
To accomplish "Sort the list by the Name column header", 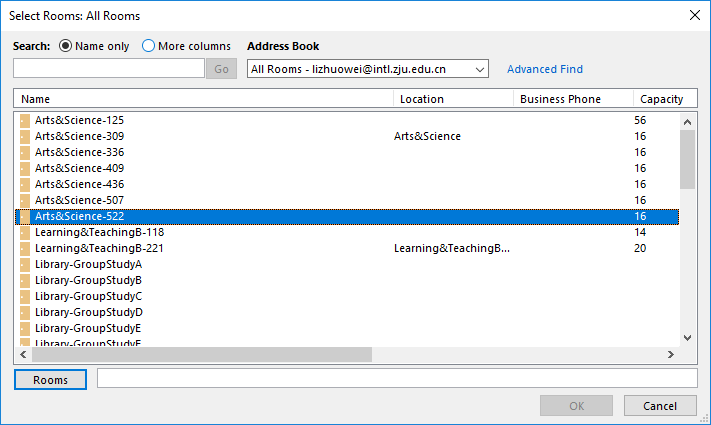I will pos(200,99).
